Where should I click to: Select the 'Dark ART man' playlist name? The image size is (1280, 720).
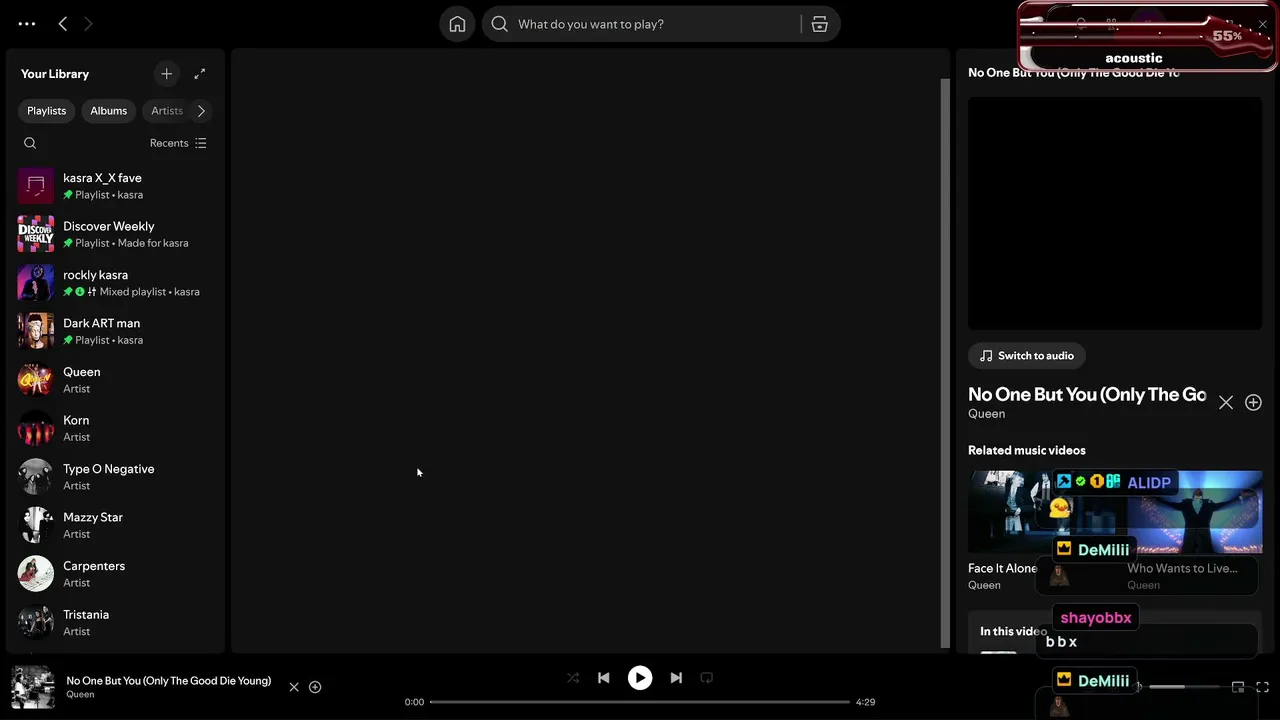(x=102, y=323)
